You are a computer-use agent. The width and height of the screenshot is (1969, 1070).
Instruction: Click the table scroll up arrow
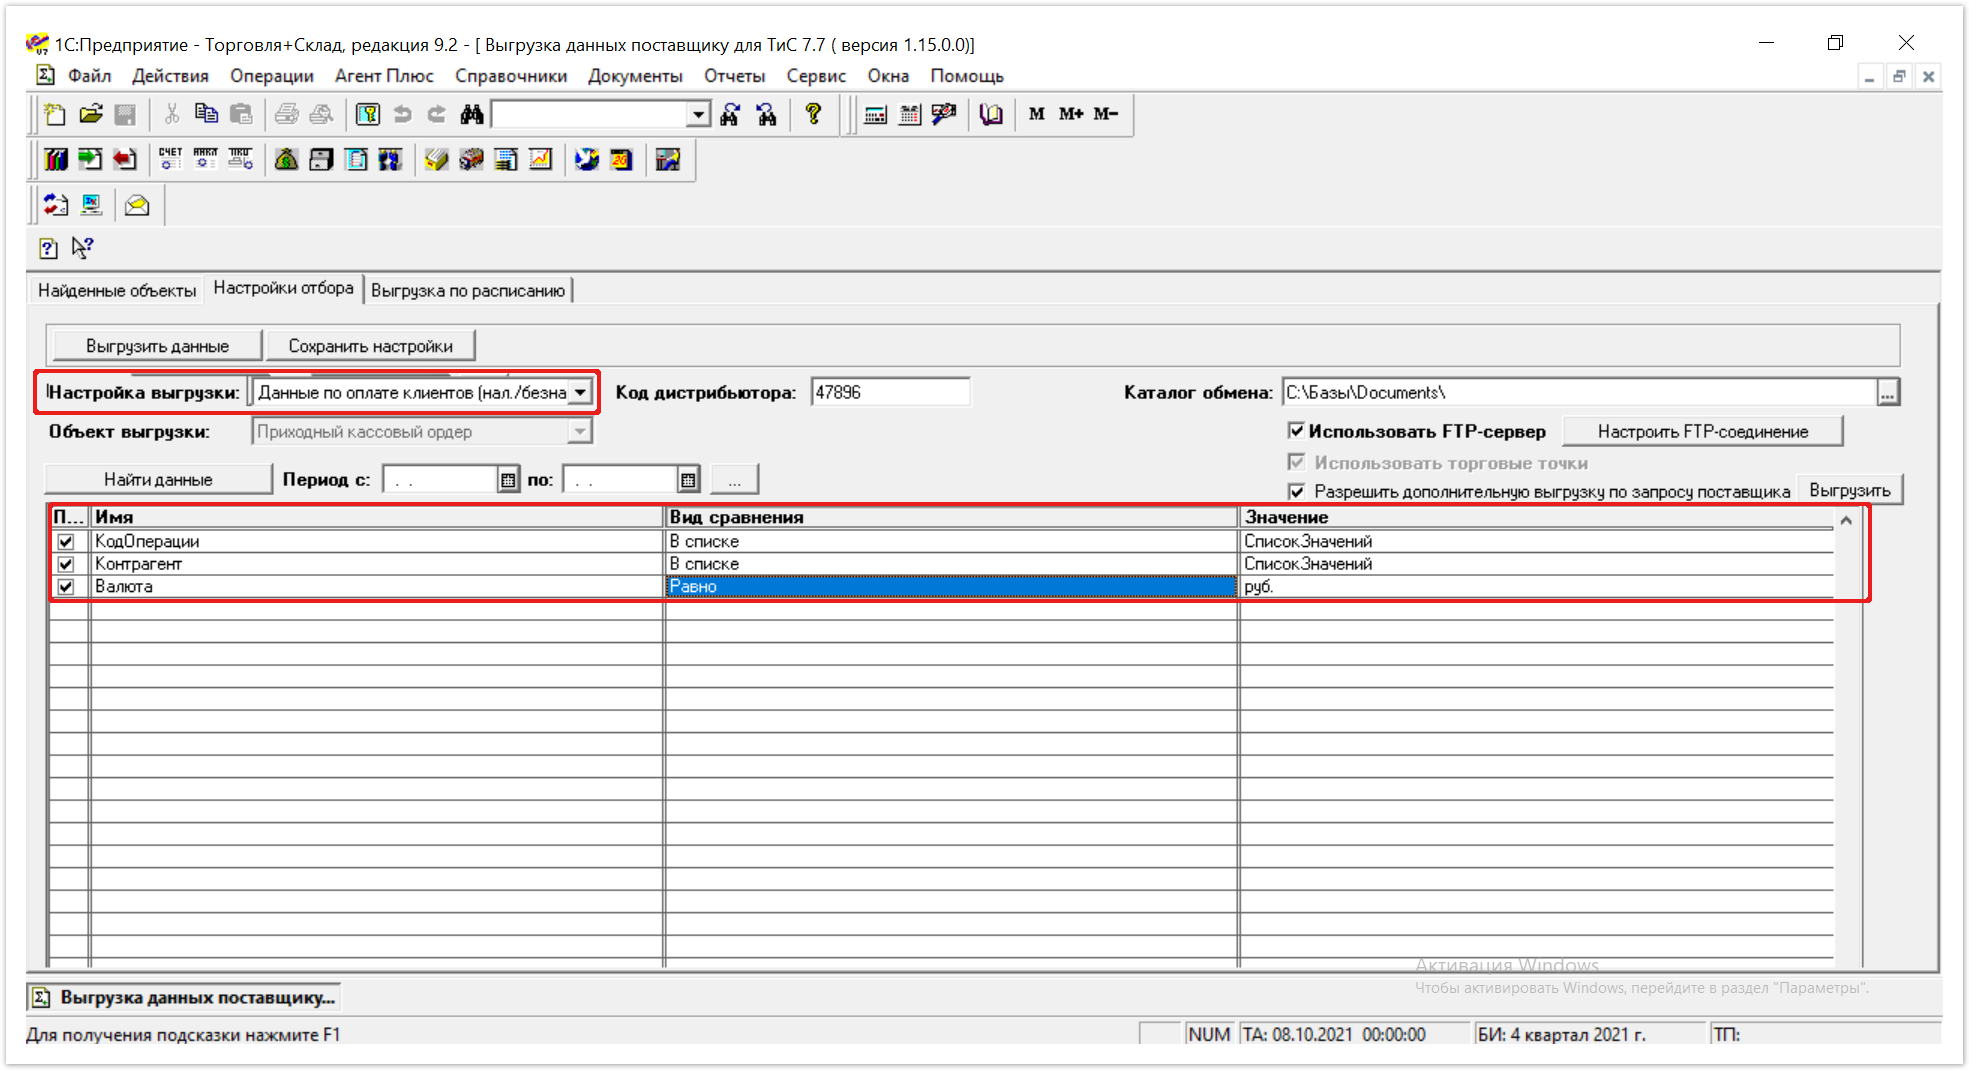(x=1846, y=520)
